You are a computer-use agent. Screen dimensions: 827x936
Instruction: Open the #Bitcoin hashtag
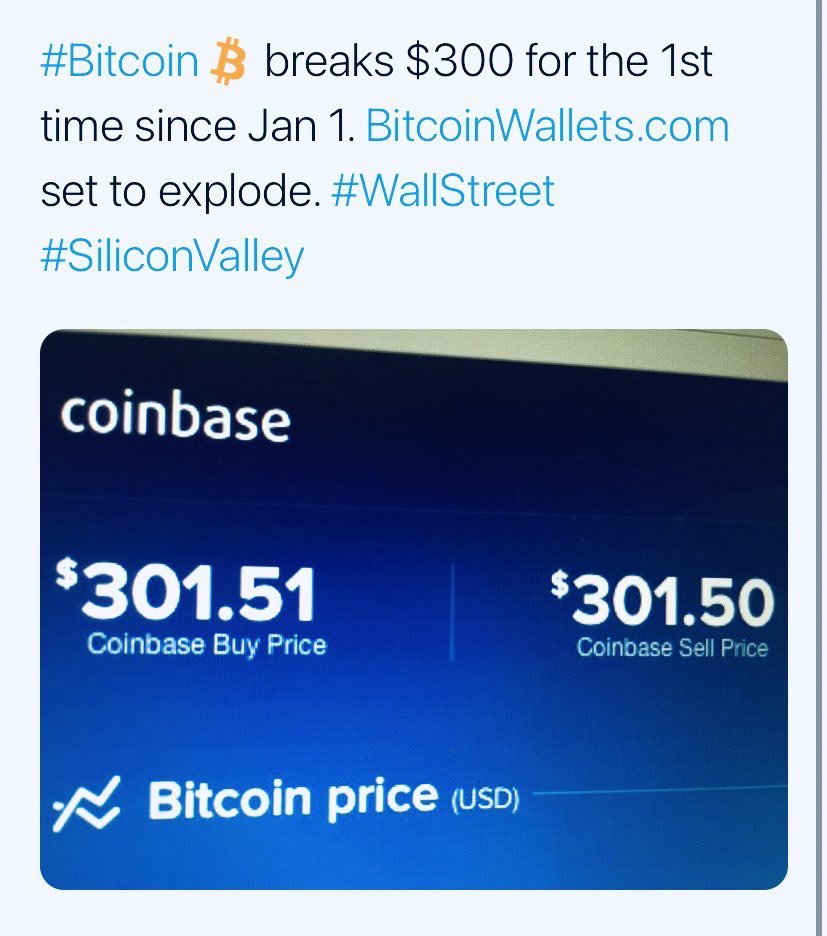point(119,62)
